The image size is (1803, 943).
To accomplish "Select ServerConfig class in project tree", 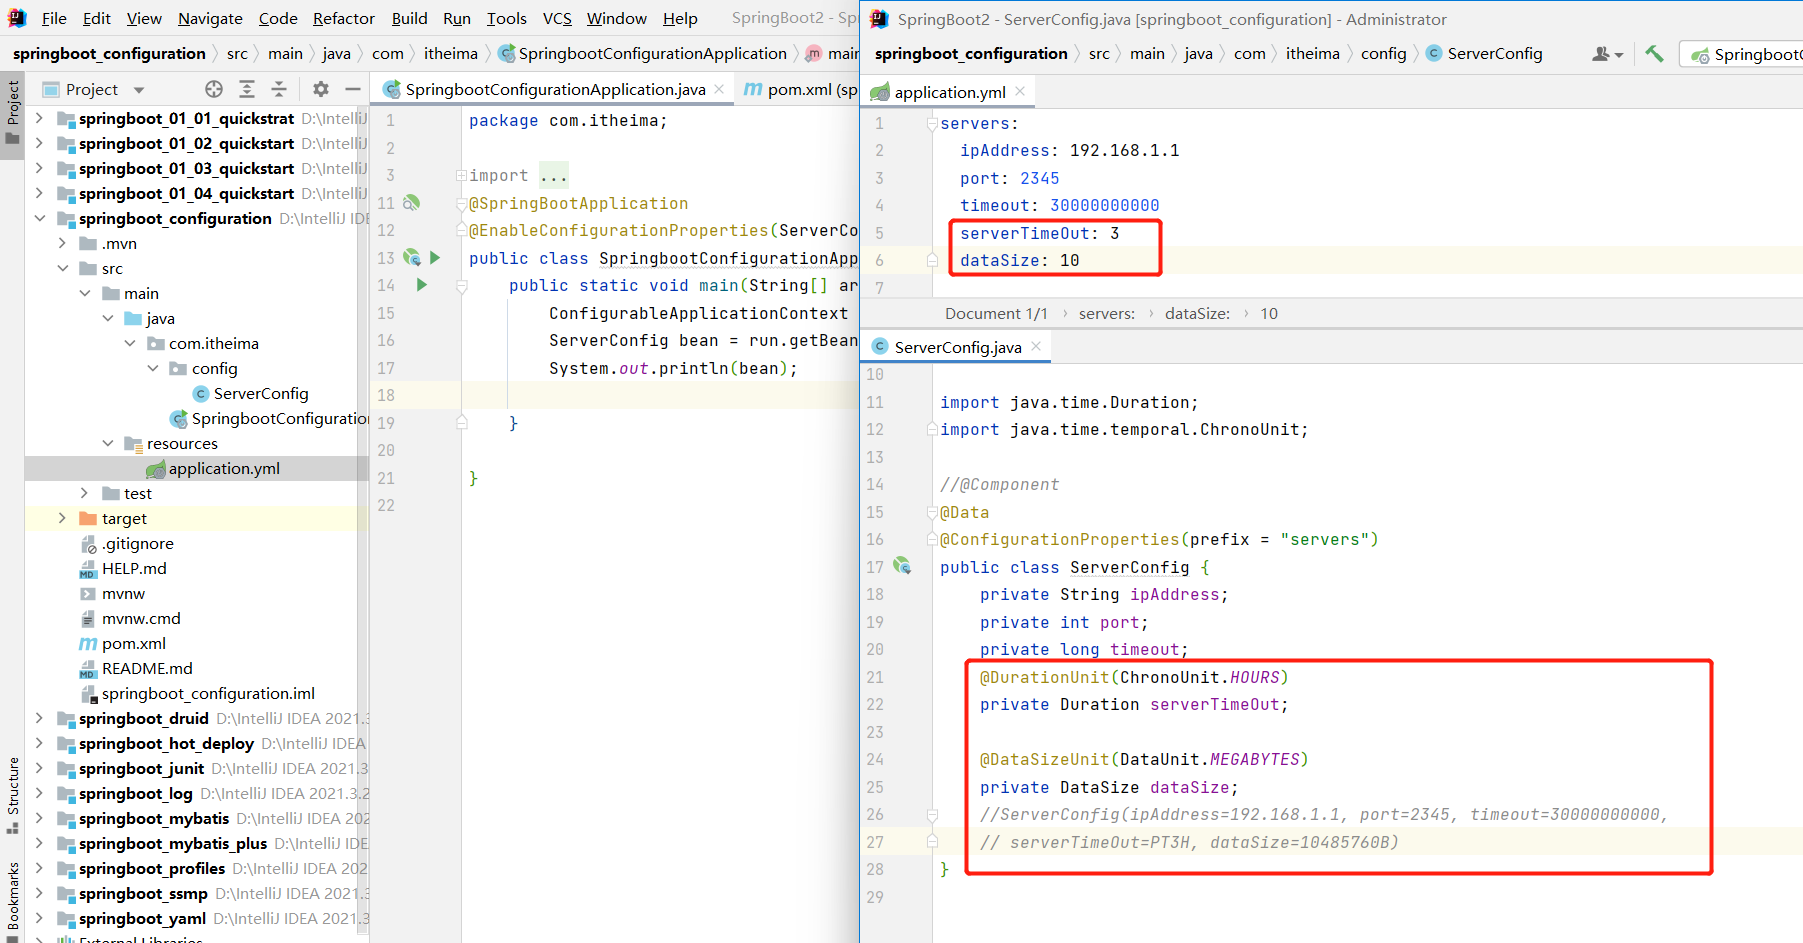I will click(x=260, y=393).
